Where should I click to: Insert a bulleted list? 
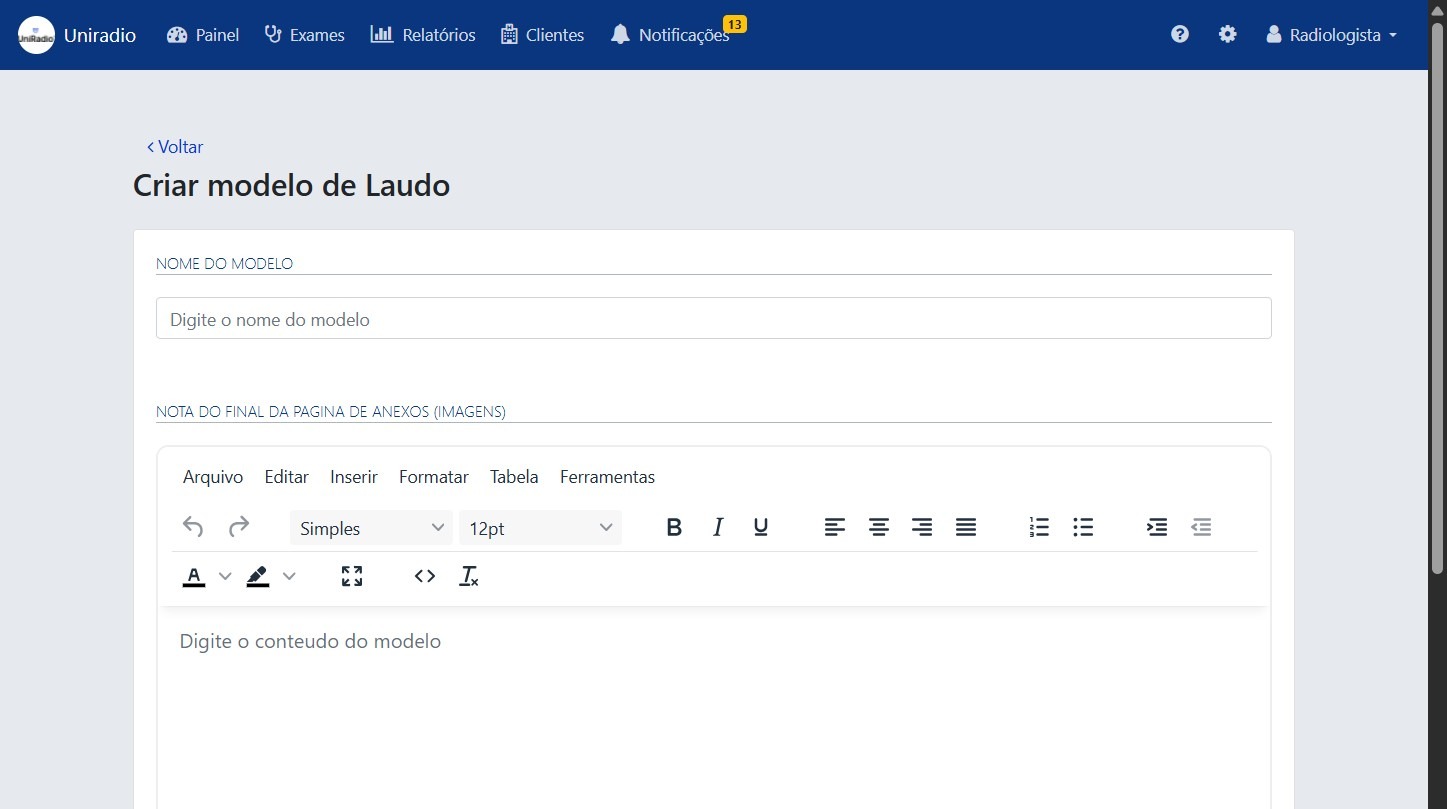point(1082,528)
